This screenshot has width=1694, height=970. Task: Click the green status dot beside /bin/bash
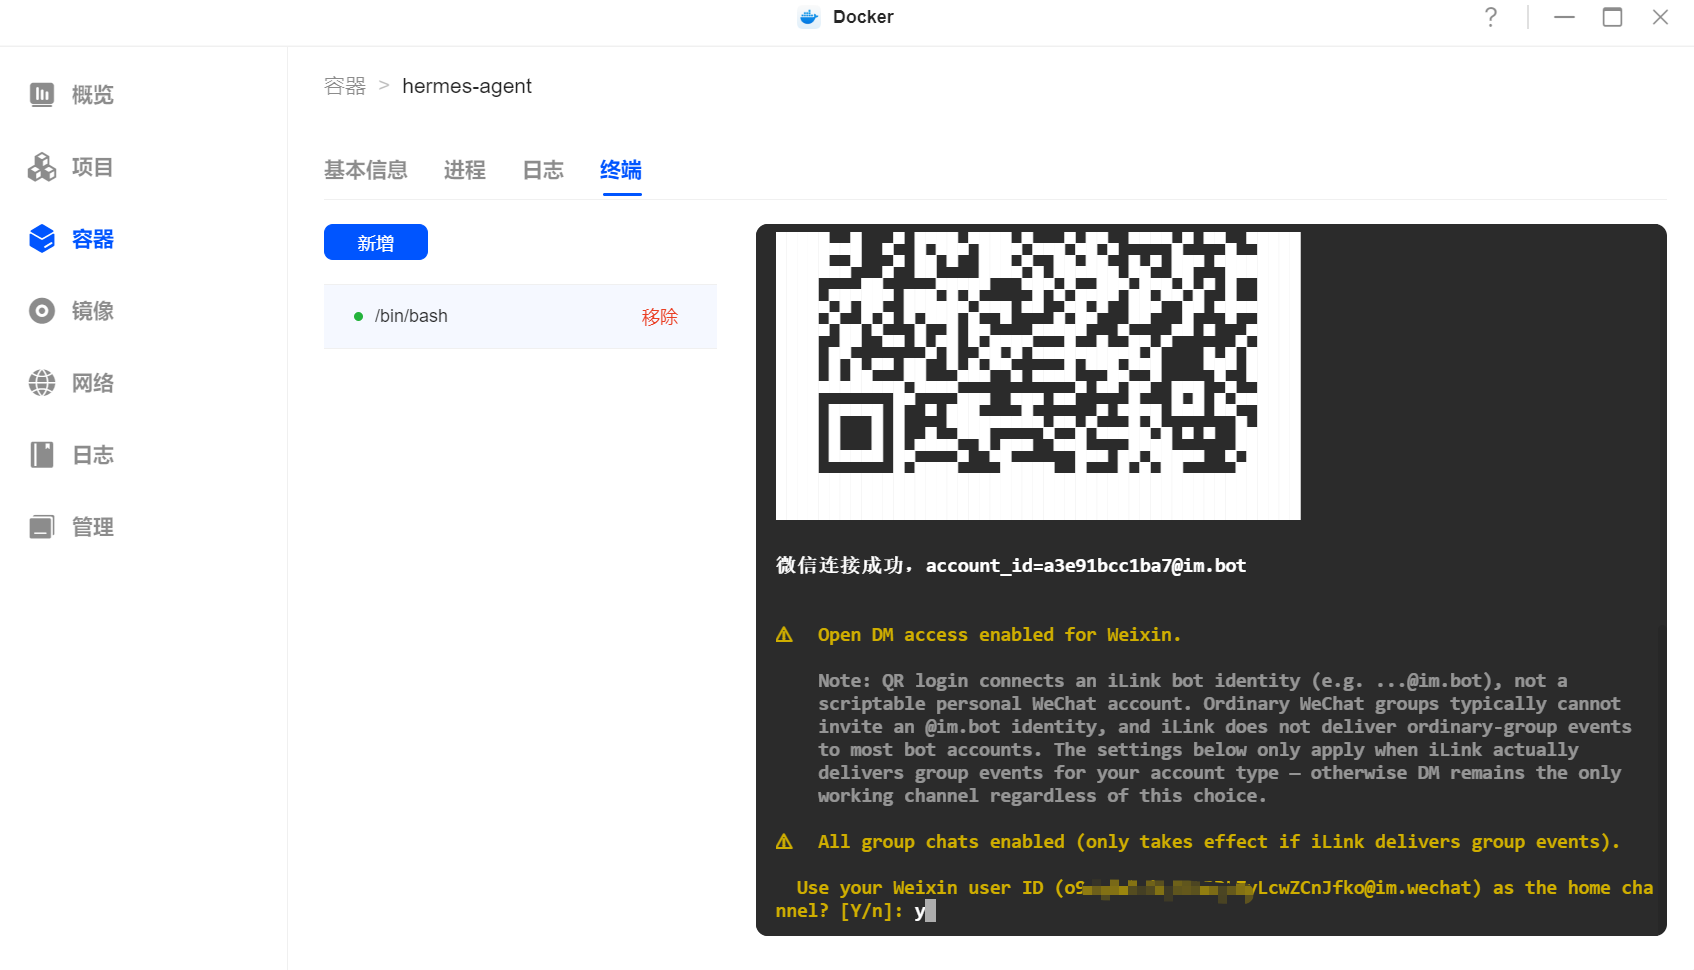click(358, 316)
